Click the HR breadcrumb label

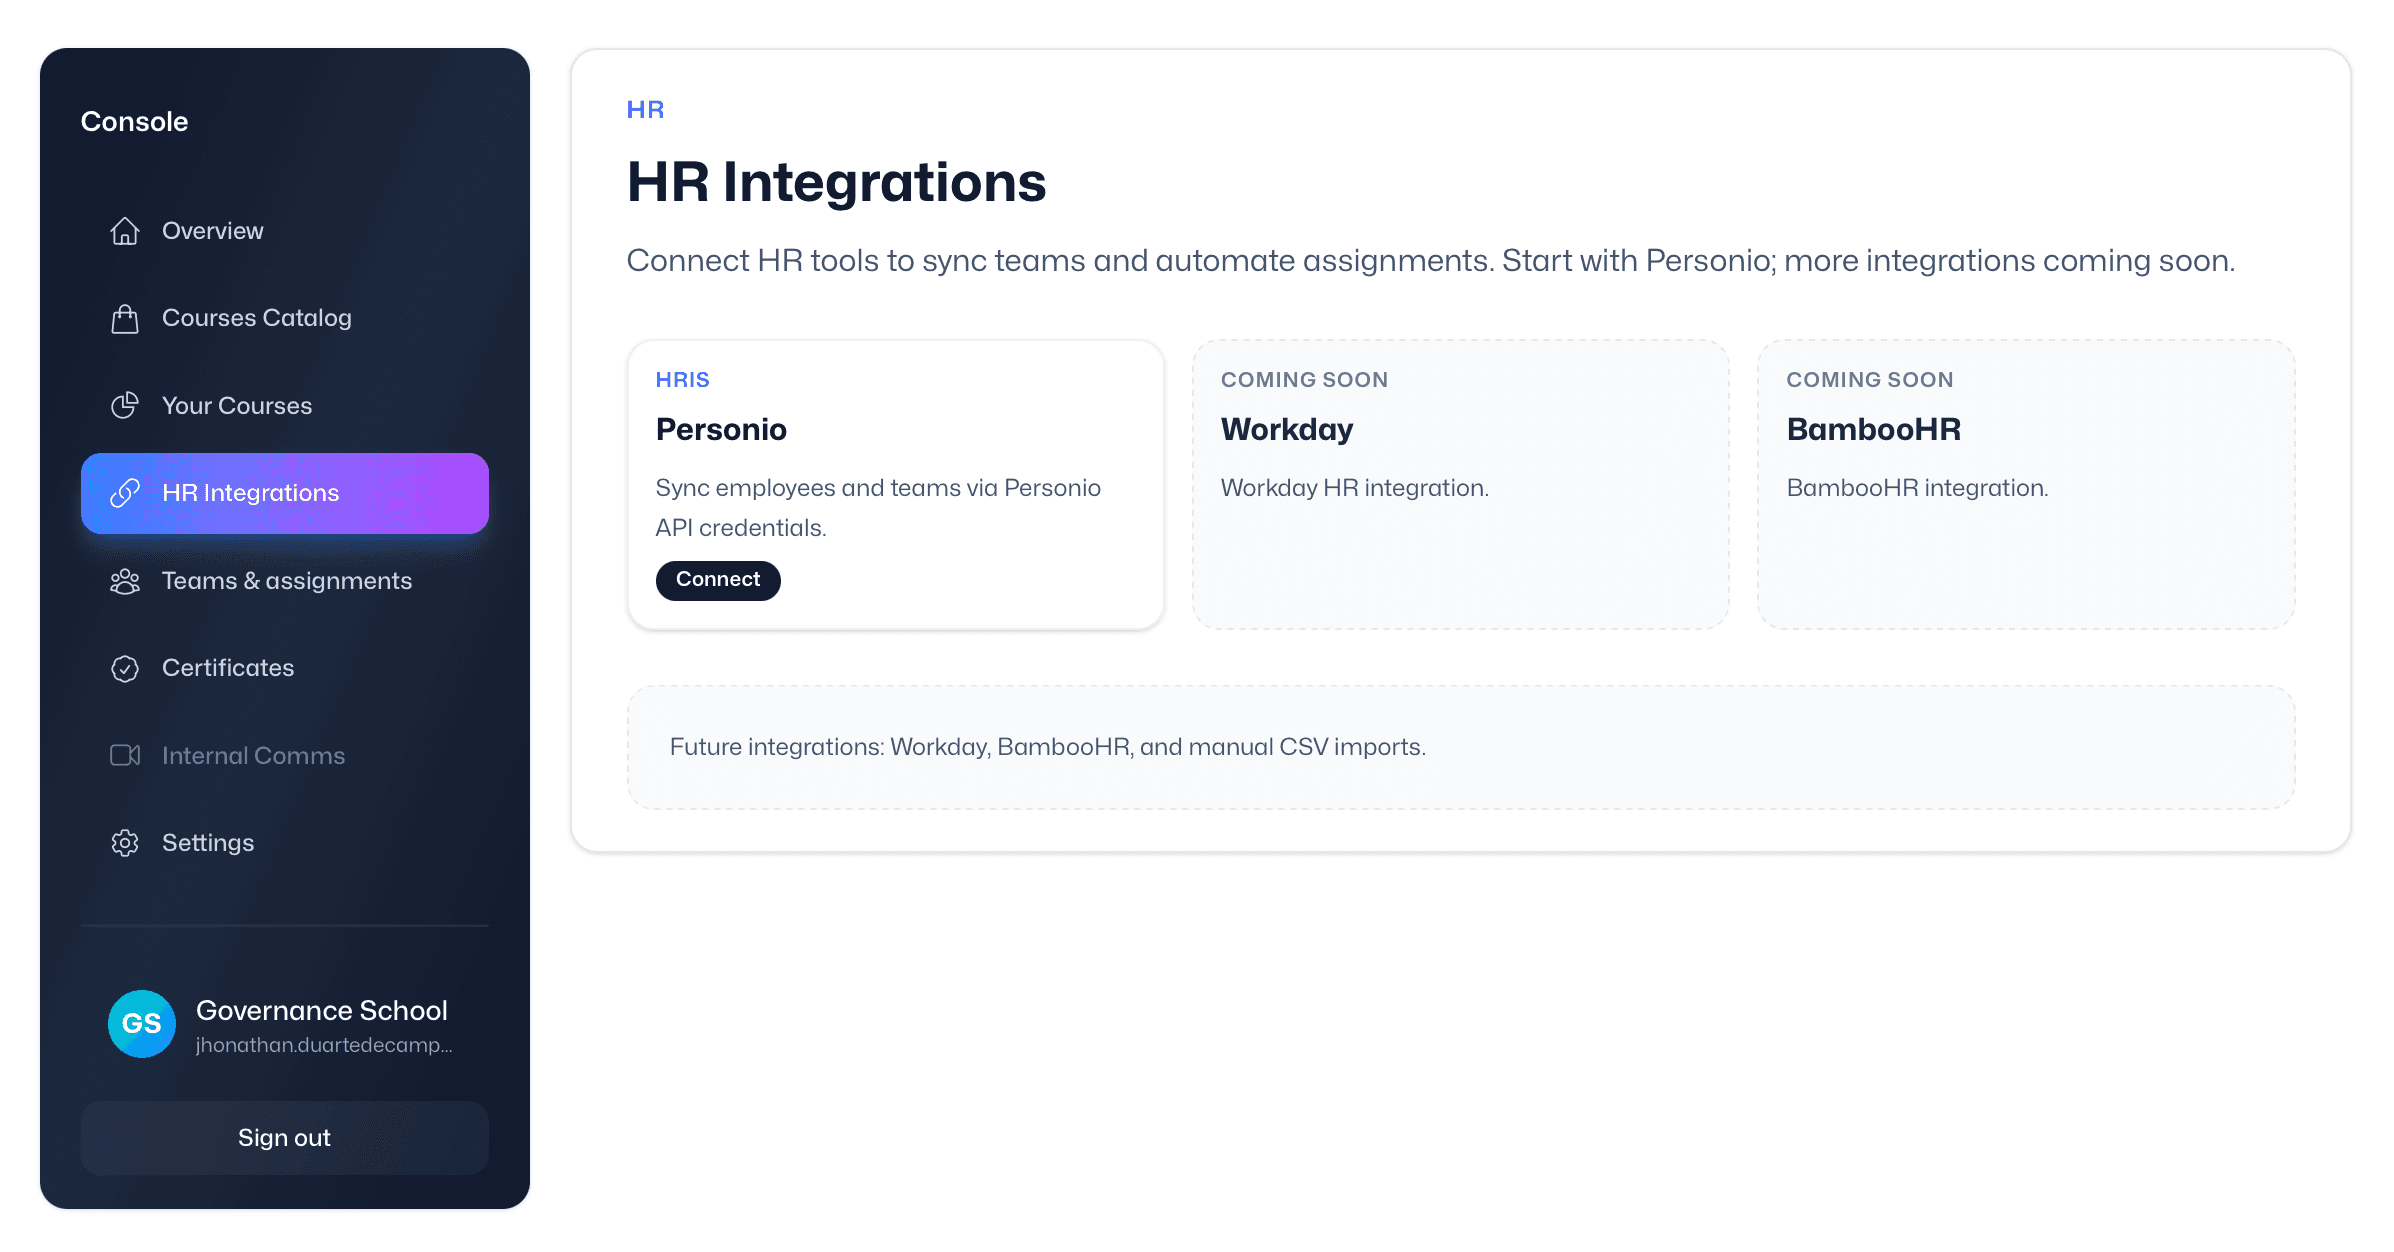point(645,109)
